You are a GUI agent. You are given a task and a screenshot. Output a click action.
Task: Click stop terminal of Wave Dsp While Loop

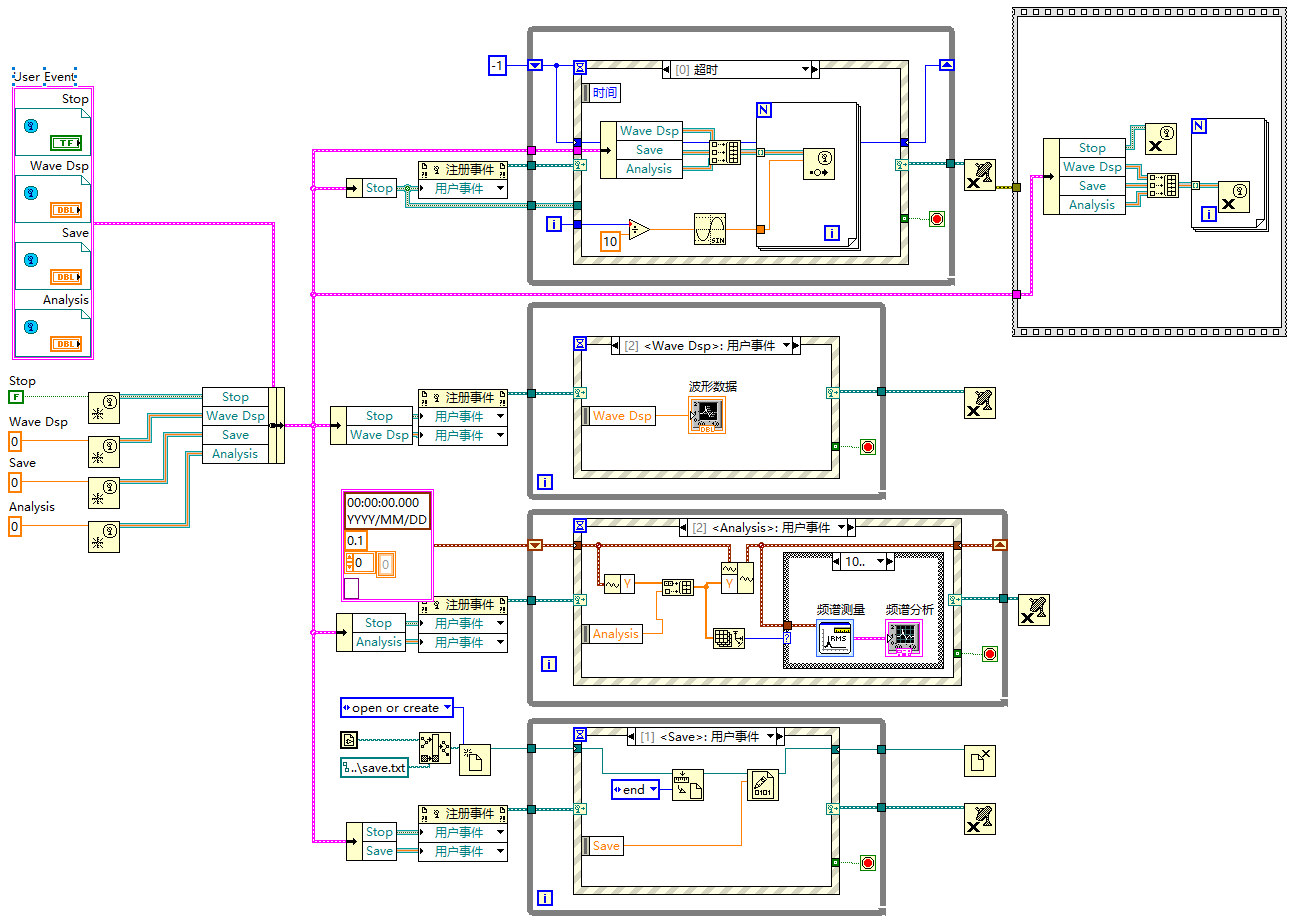[868, 447]
